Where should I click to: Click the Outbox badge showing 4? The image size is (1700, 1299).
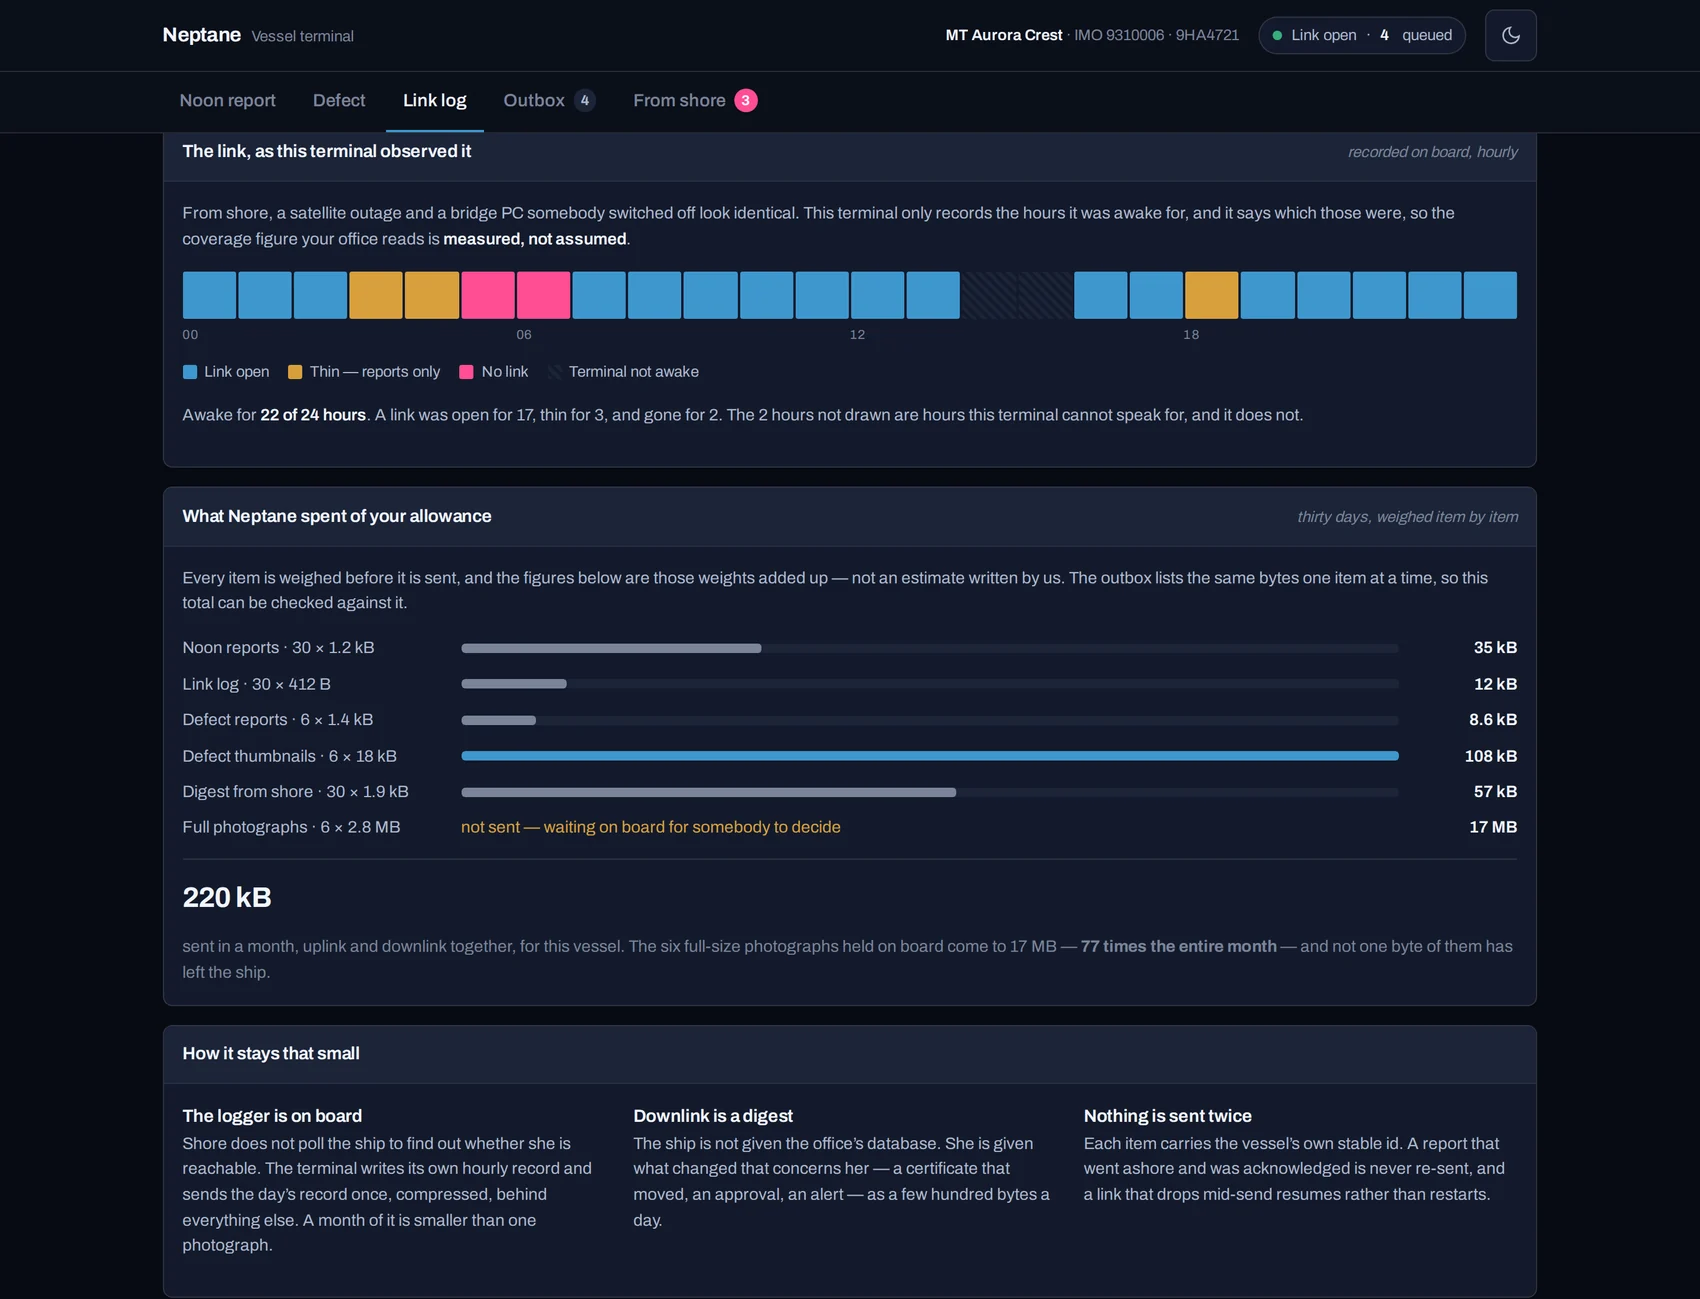(585, 100)
